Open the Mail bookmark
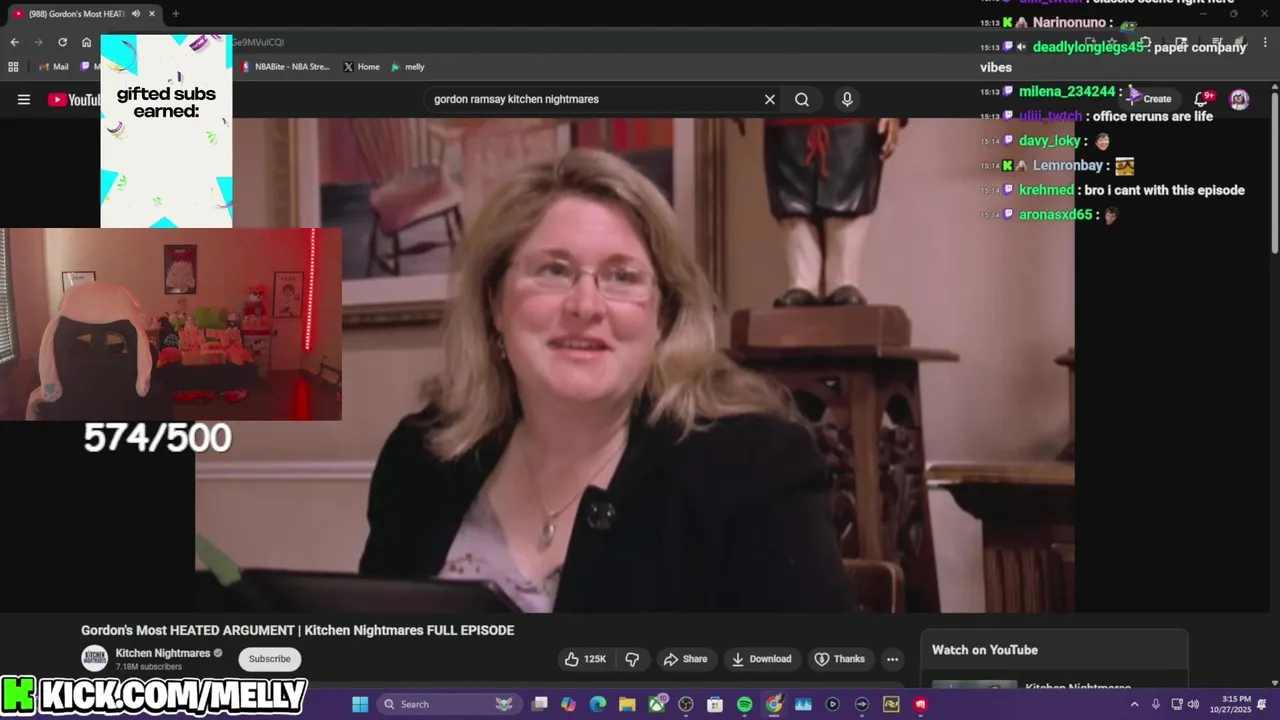 pyautogui.click(x=54, y=67)
